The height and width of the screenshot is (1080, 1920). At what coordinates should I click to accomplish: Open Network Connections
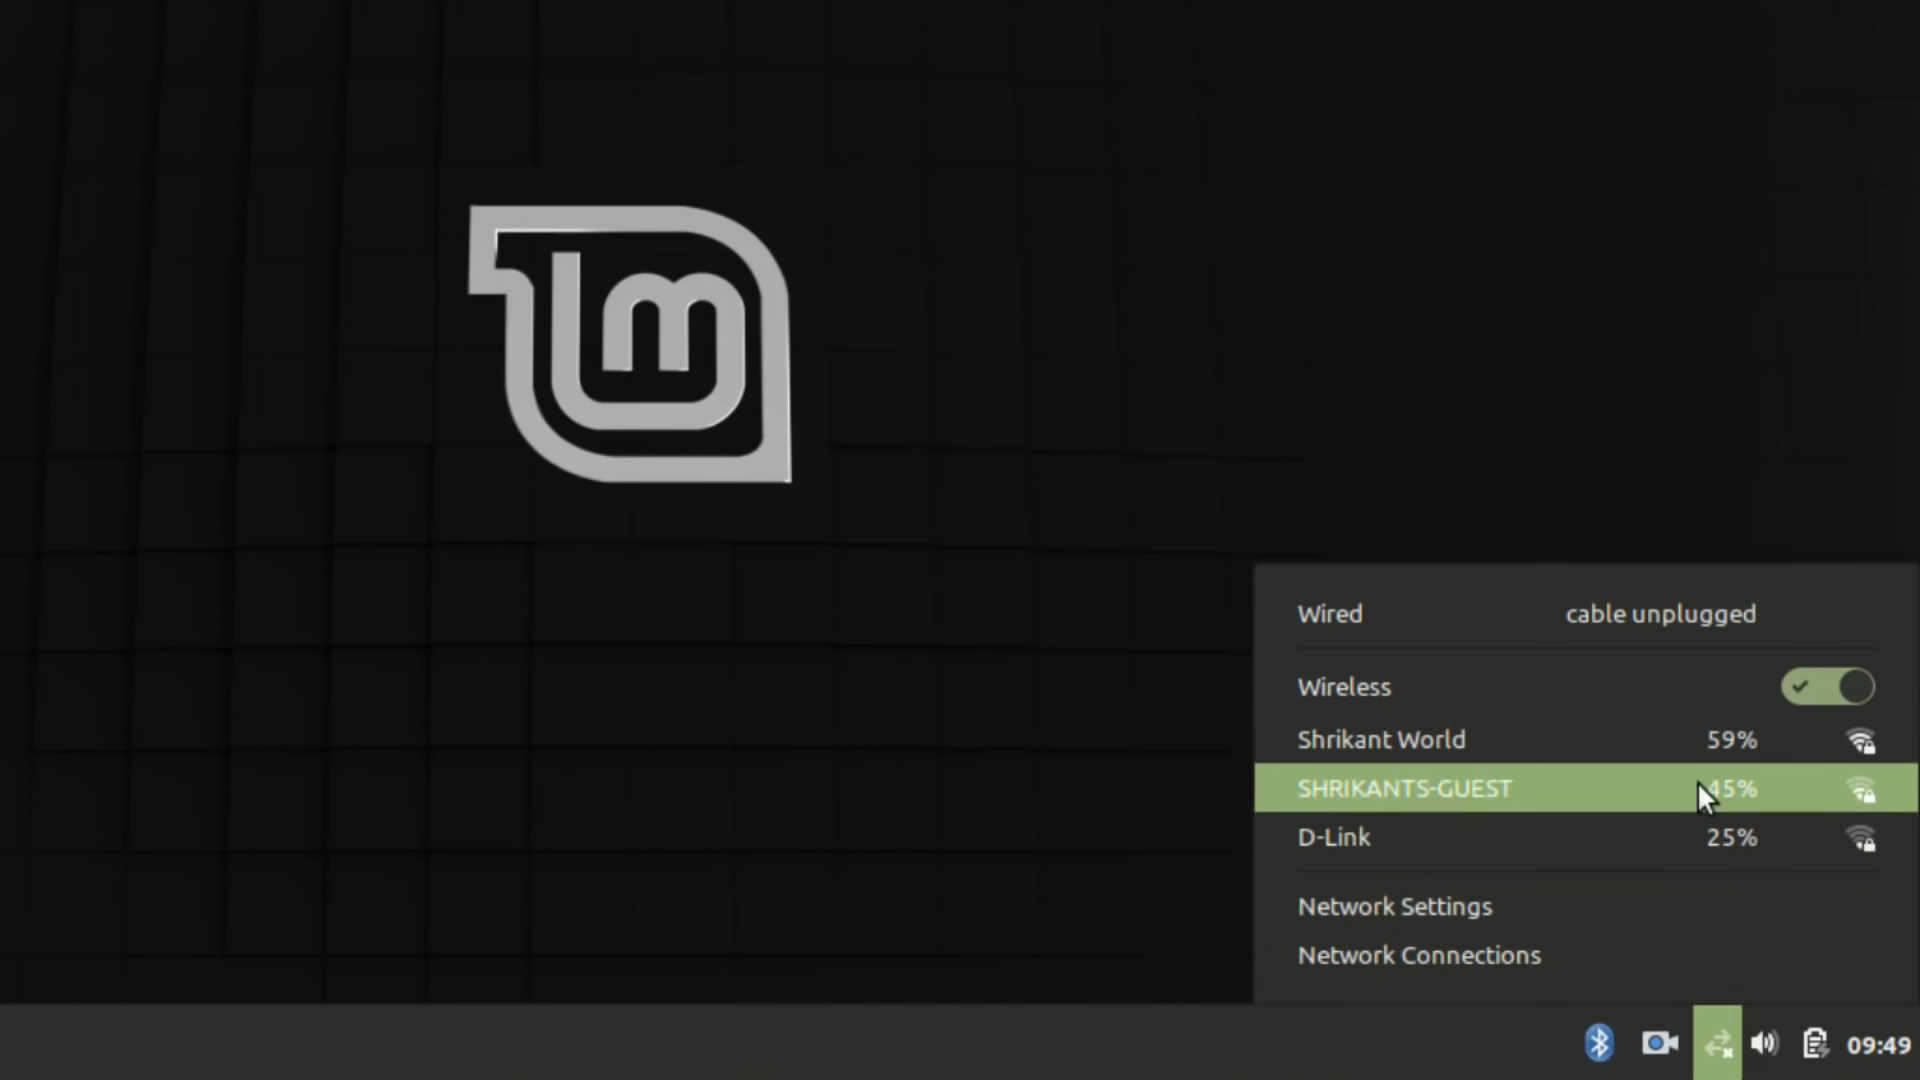tap(1418, 956)
